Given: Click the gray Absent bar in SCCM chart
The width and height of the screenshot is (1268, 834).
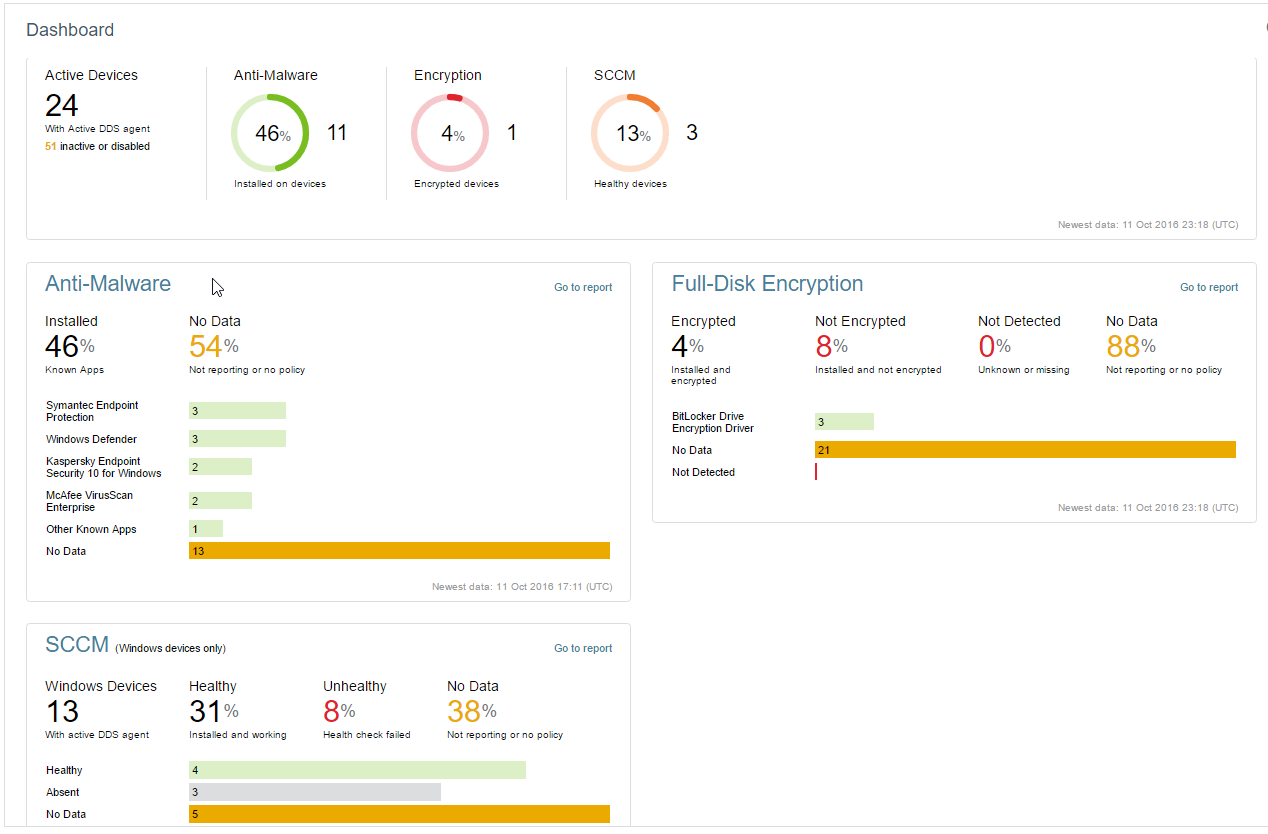Looking at the screenshot, I should [x=315, y=792].
